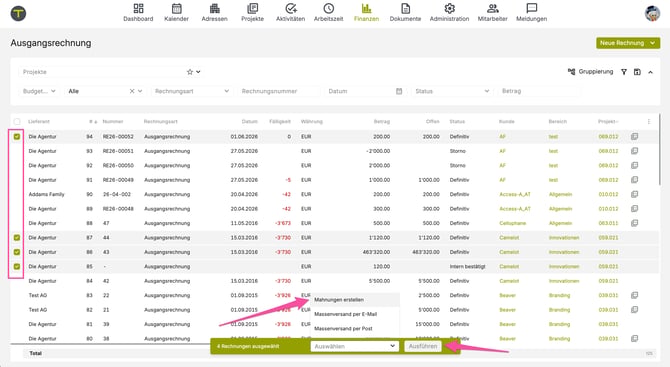Expand the Neue Rechnung dropdown arrow
Viewport: 670px width, 367px height.
coord(652,43)
